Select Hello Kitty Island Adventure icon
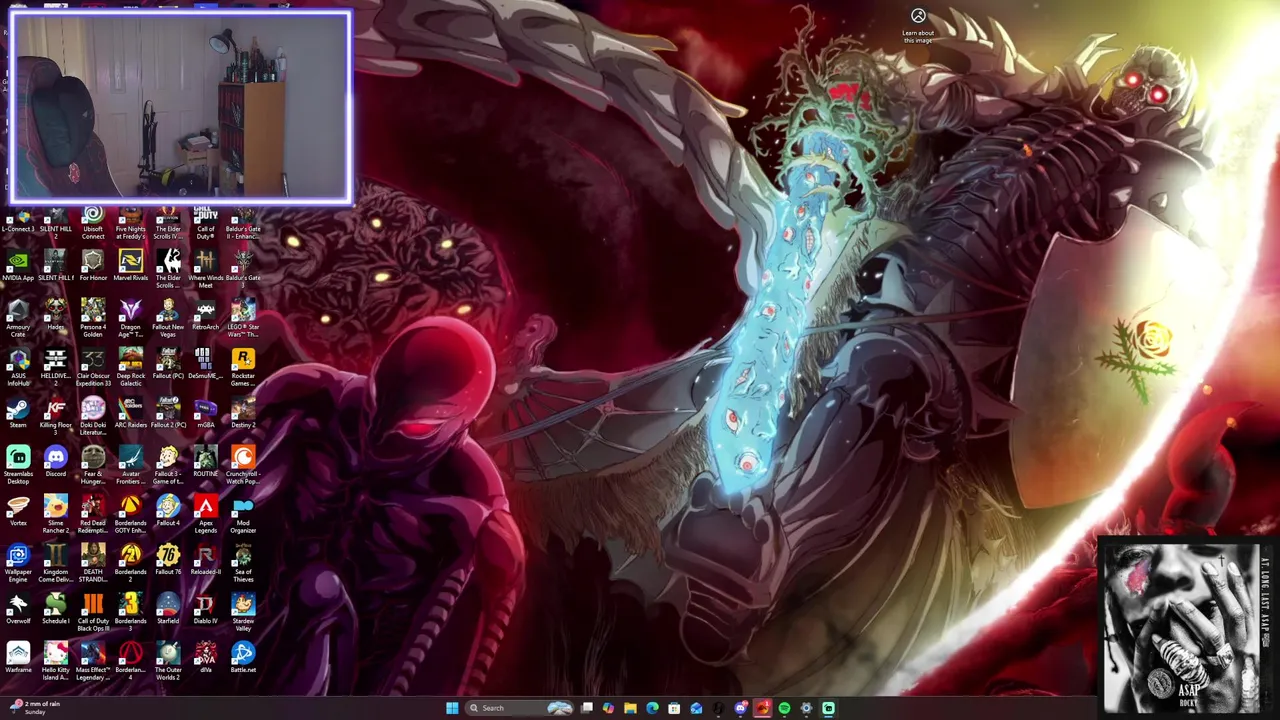Screen dimensions: 1280x720 tap(56, 662)
